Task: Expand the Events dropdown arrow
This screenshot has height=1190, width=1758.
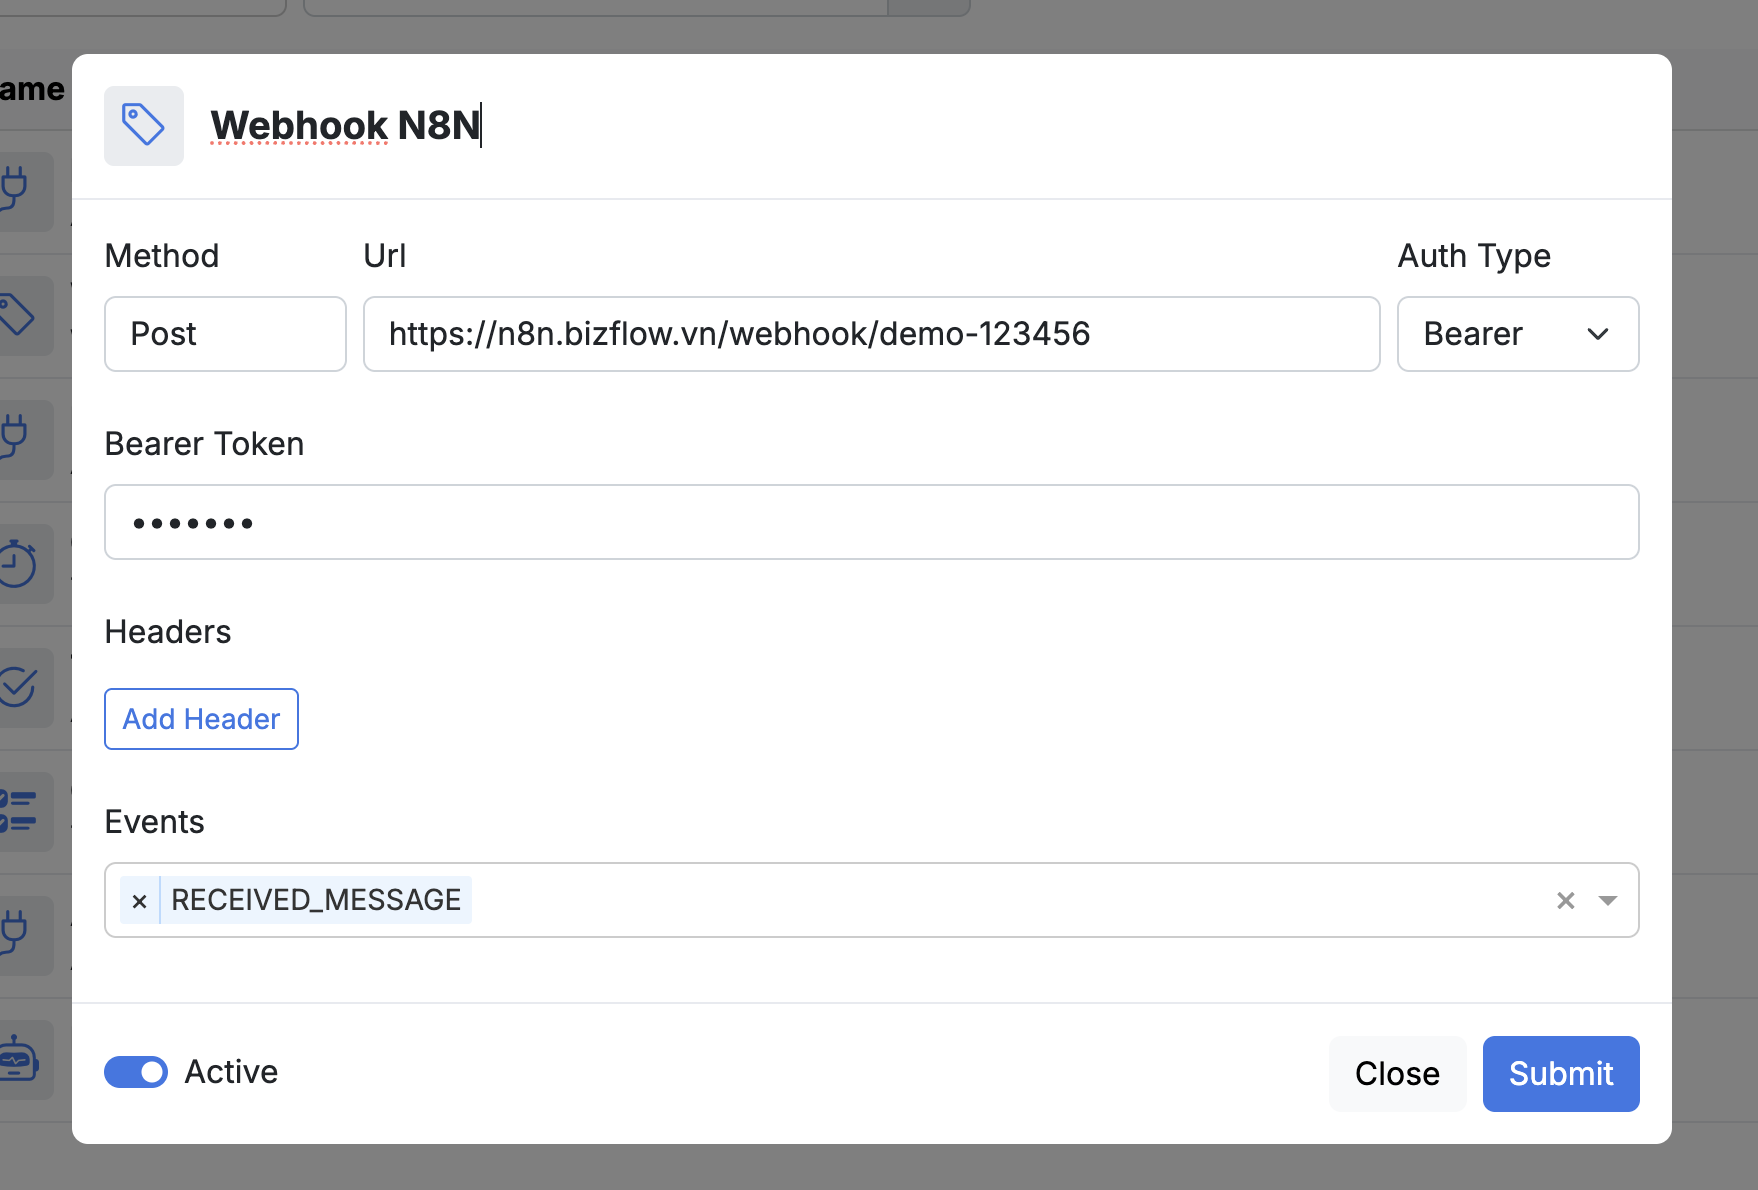Action: click(1608, 901)
